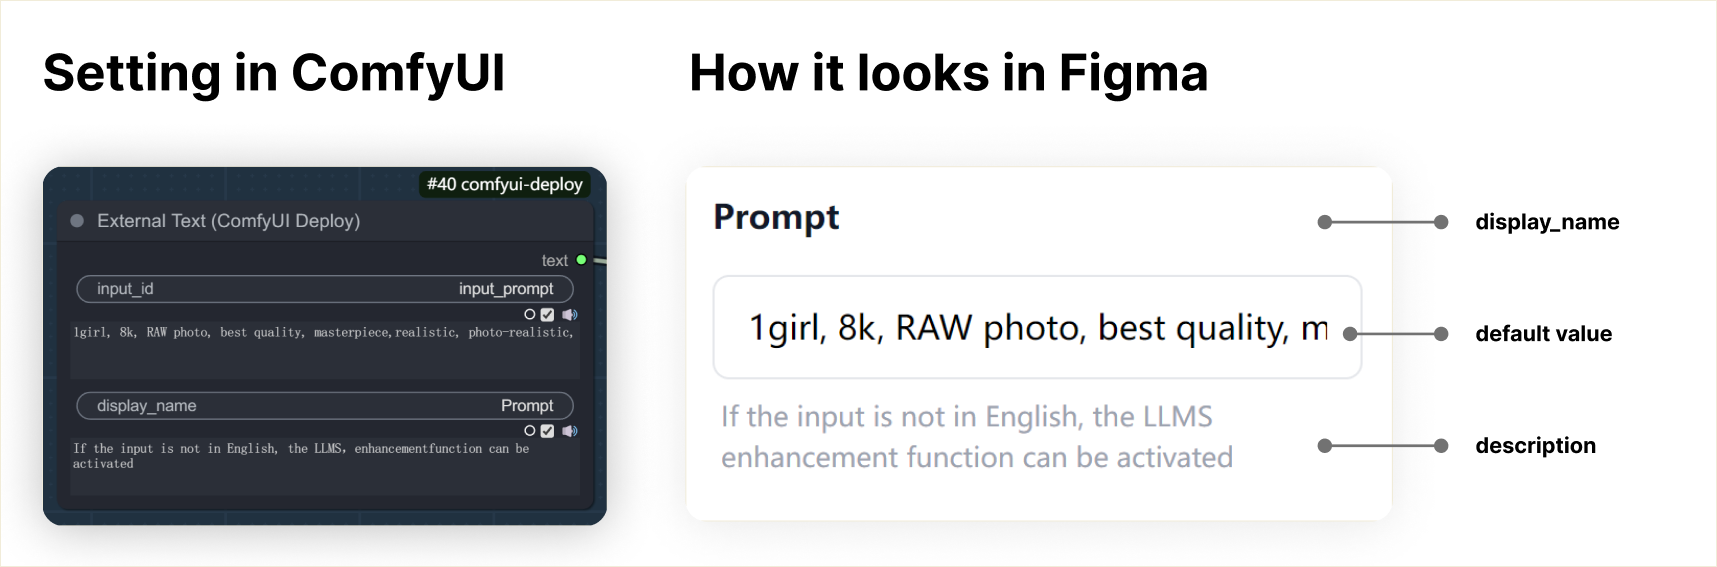Click the input_id widget showing input_prompt

[325, 289]
